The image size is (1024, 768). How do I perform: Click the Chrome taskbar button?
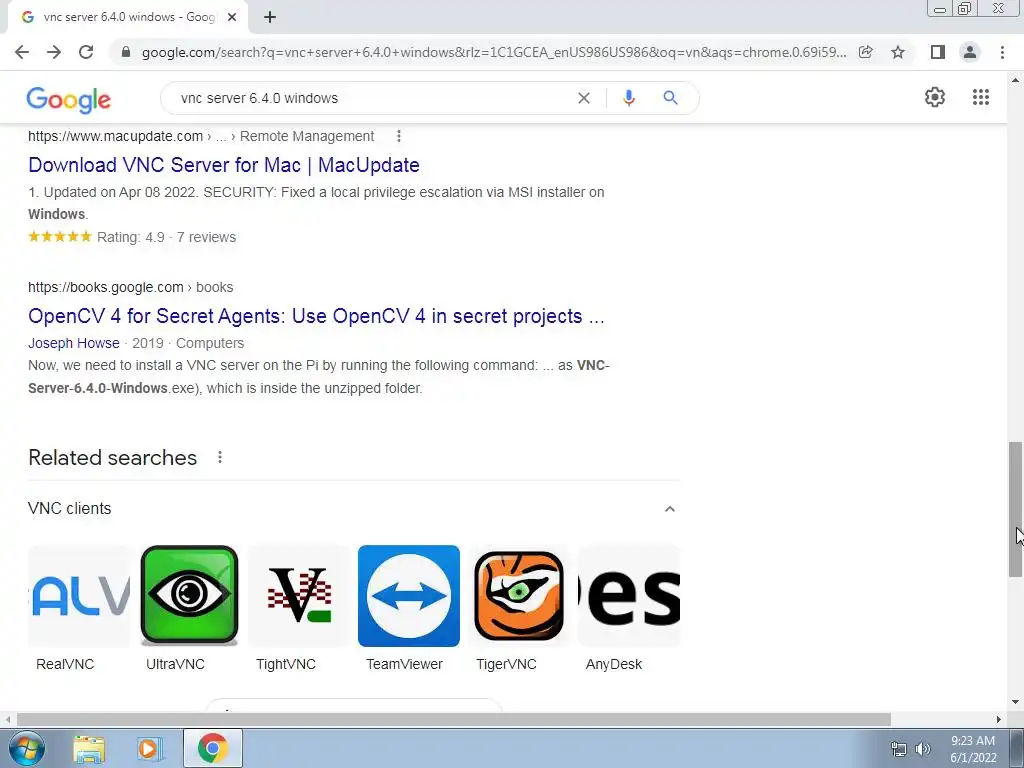[x=213, y=748]
